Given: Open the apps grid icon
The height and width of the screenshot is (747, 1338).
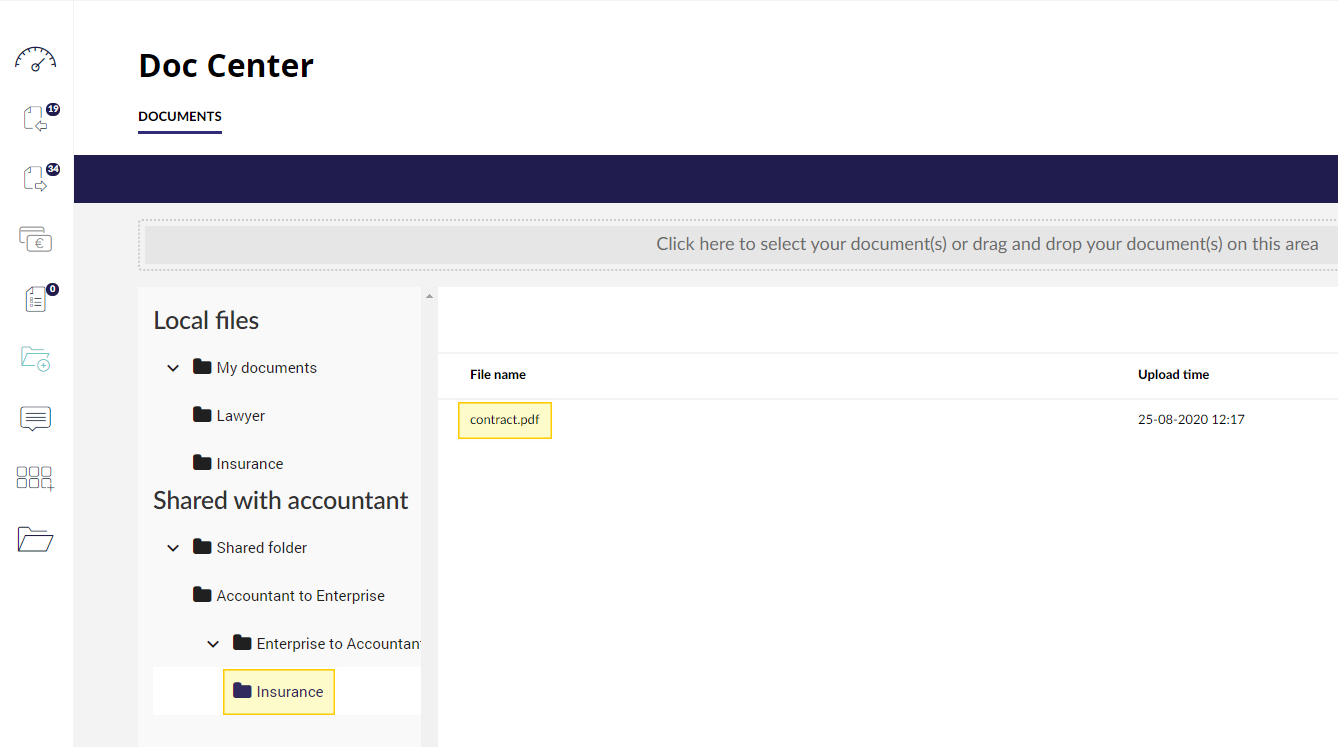Looking at the screenshot, I should click(36, 478).
